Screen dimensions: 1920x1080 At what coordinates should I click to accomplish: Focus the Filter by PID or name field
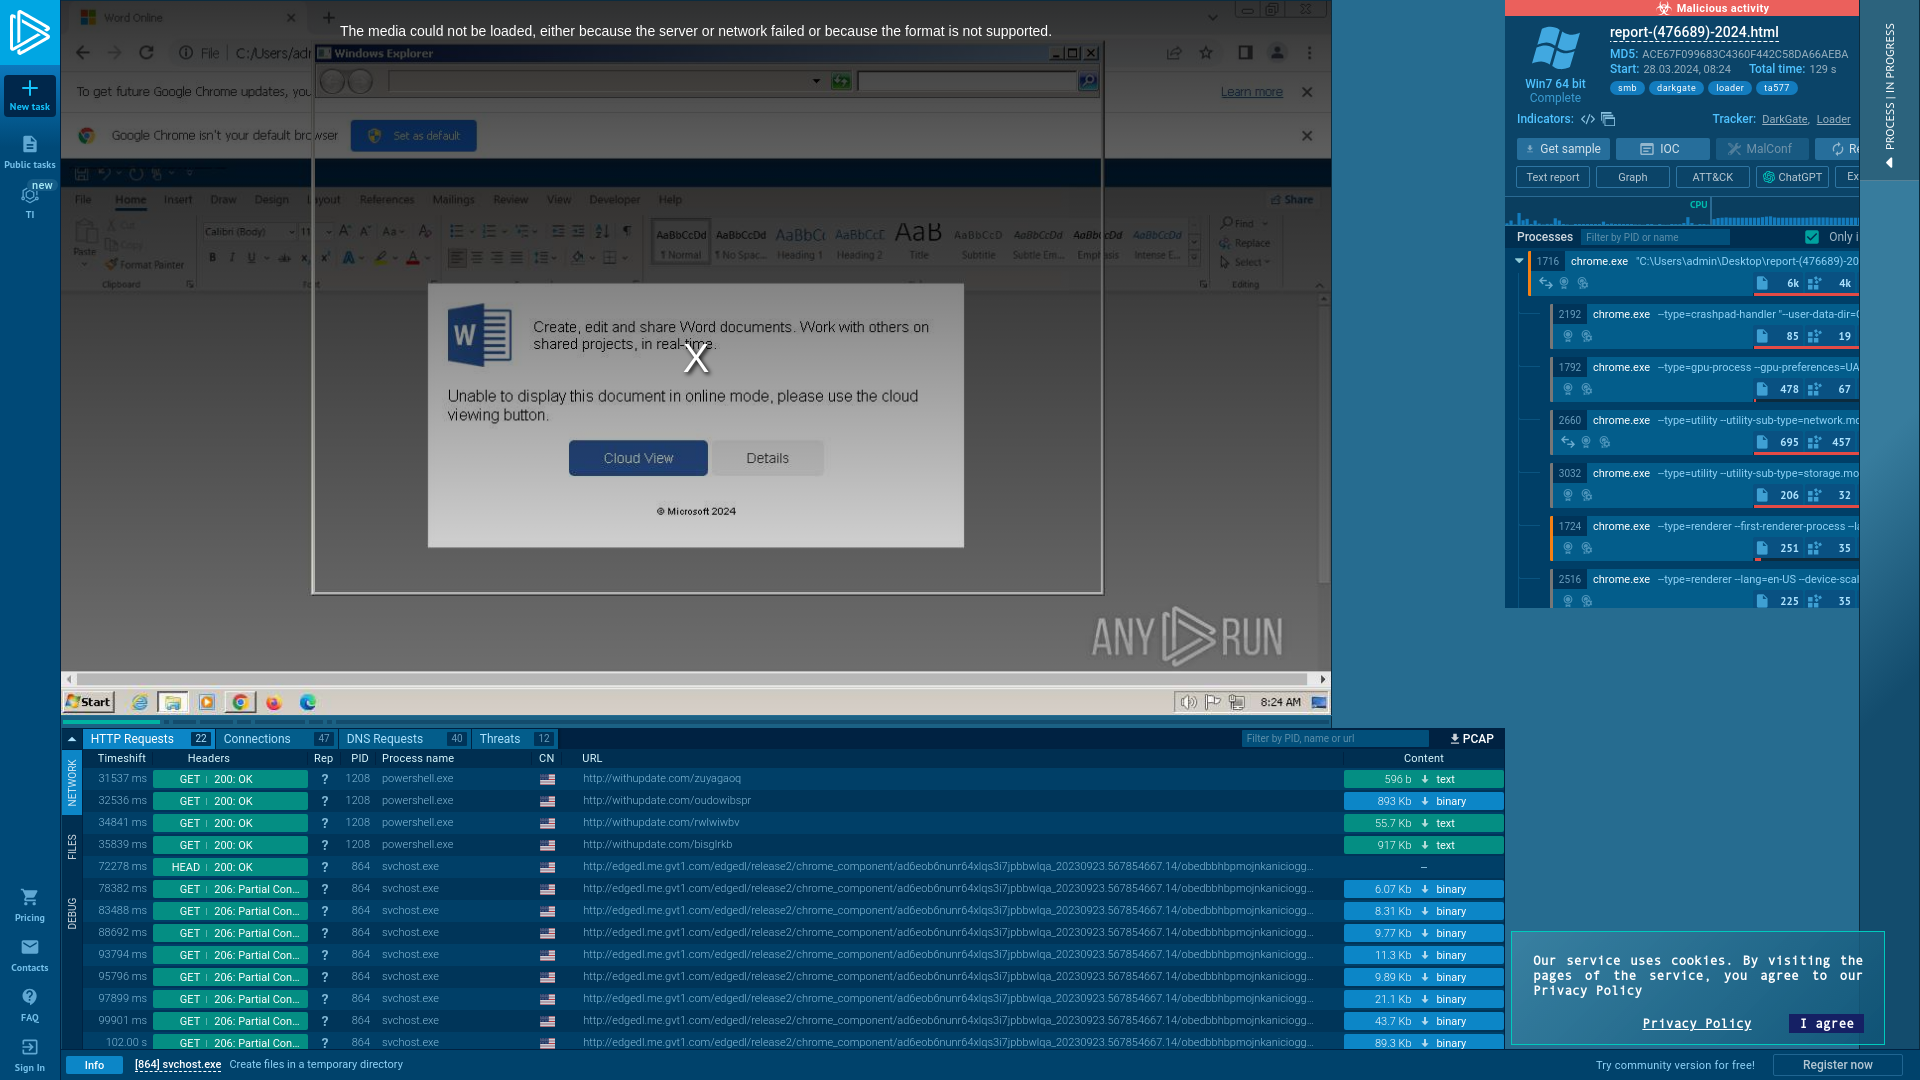(x=1655, y=237)
